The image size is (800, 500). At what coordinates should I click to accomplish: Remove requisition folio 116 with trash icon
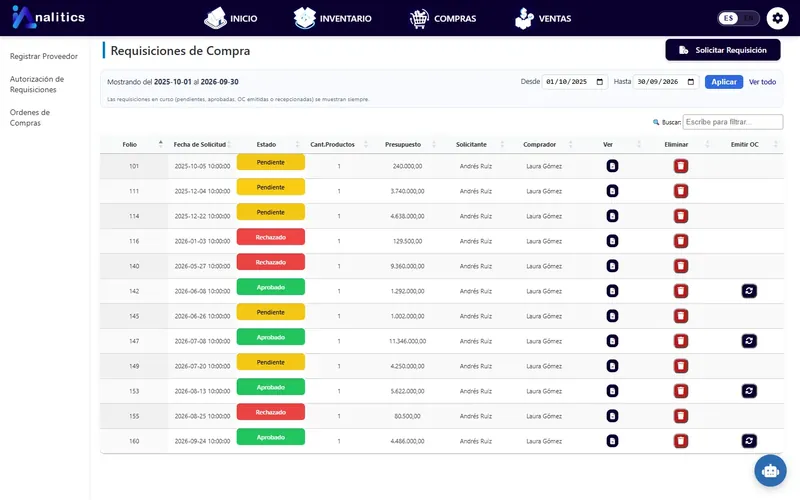[681, 241]
